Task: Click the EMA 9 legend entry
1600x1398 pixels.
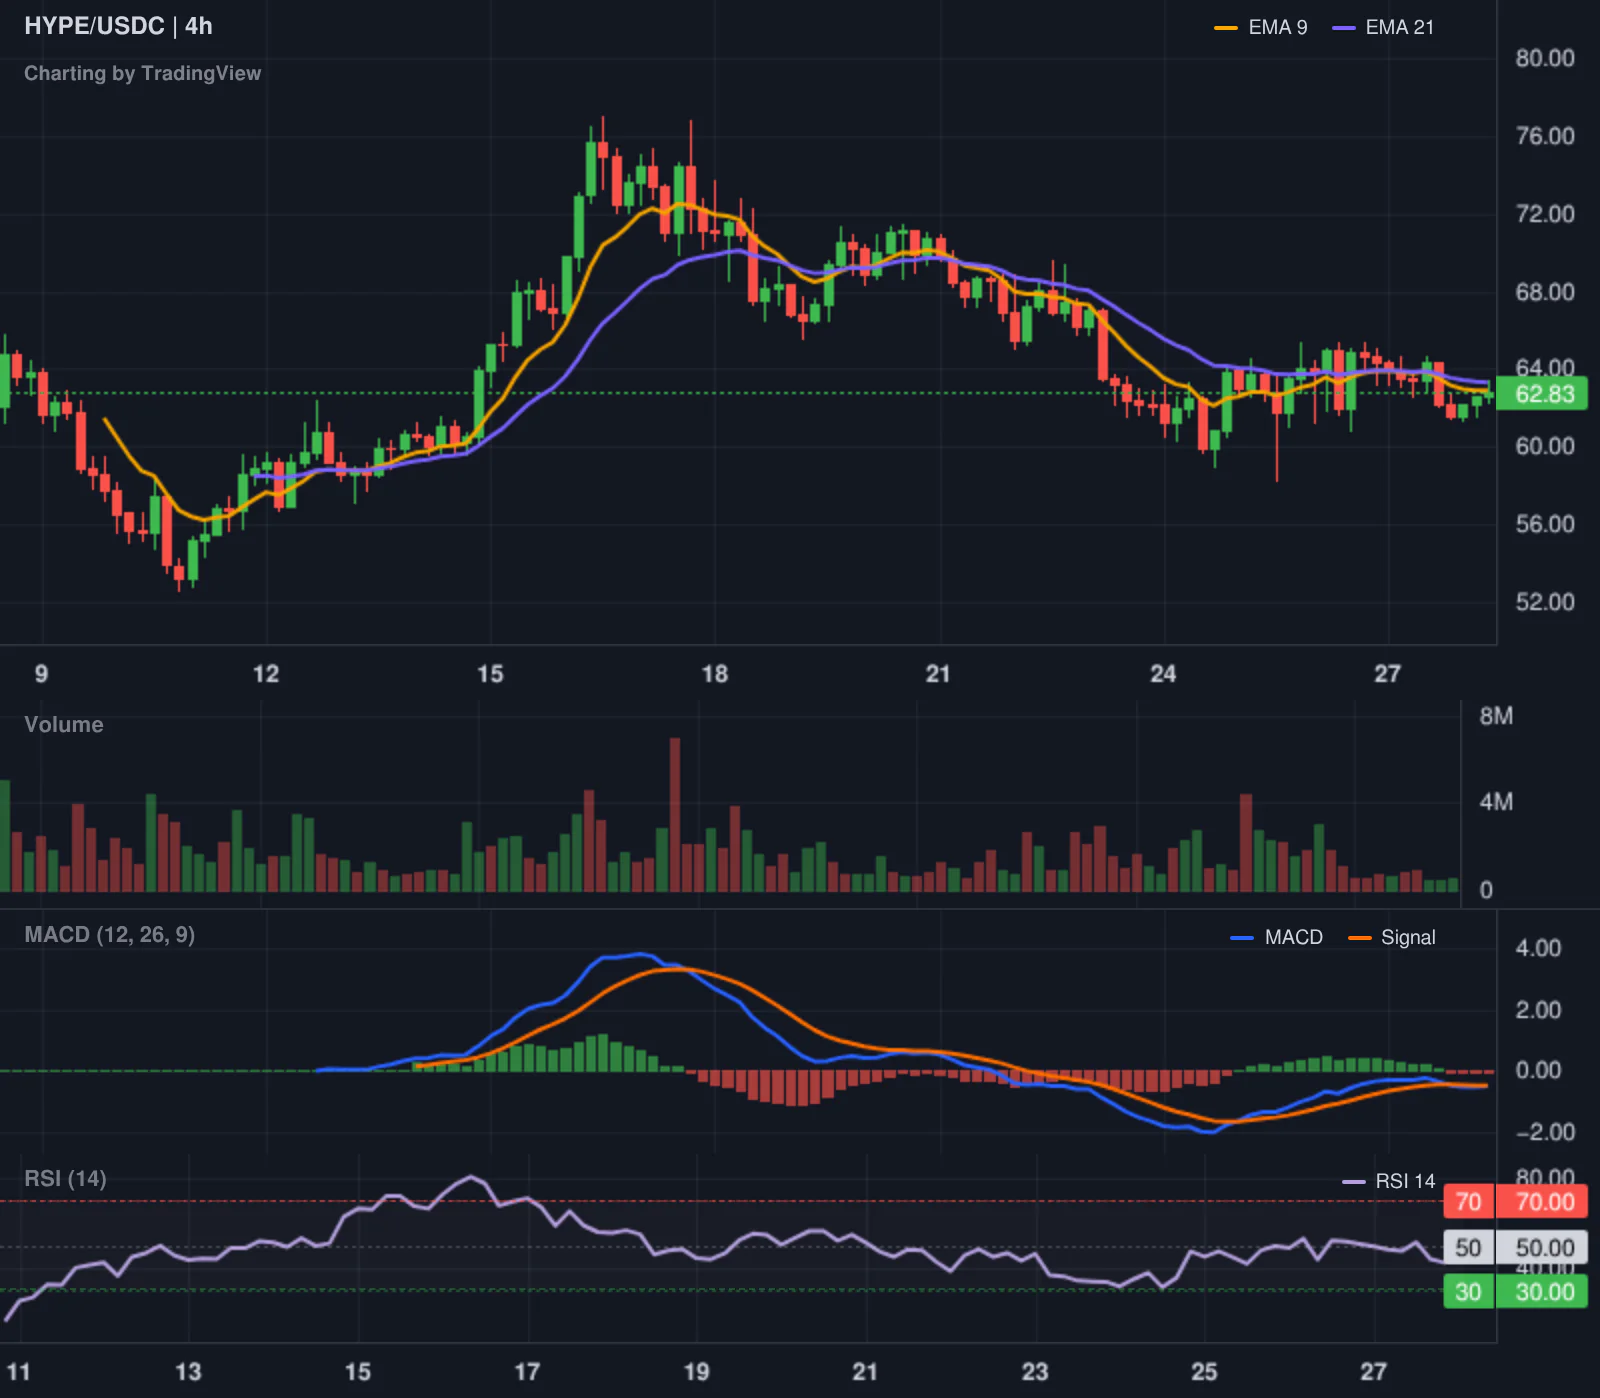Action: tap(1260, 28)
